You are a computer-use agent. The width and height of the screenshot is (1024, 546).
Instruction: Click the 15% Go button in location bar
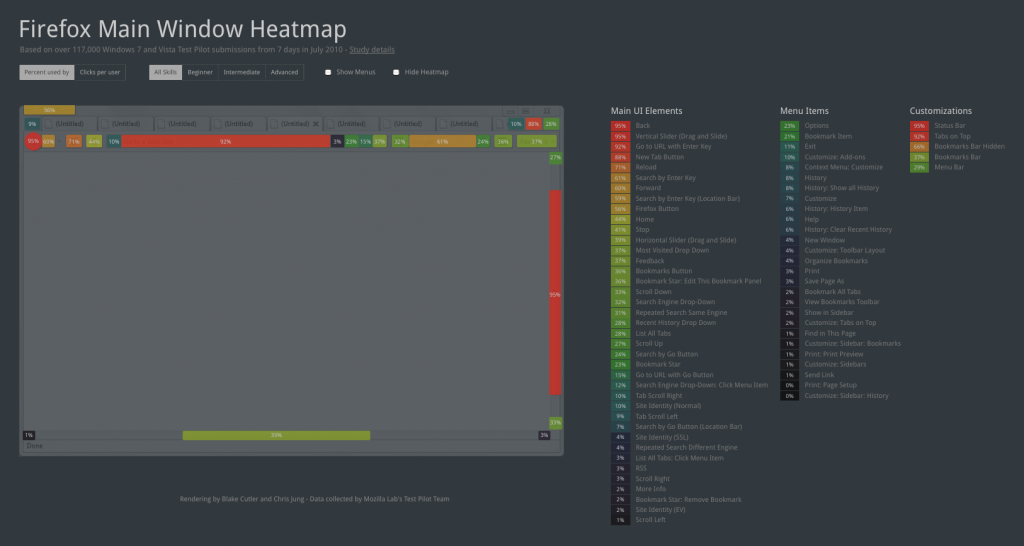(x=365, y=141)
